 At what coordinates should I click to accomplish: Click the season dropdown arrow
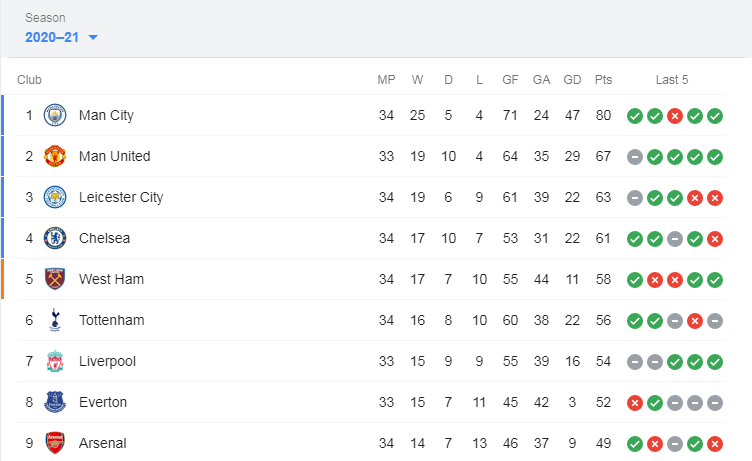pos(93,38)
